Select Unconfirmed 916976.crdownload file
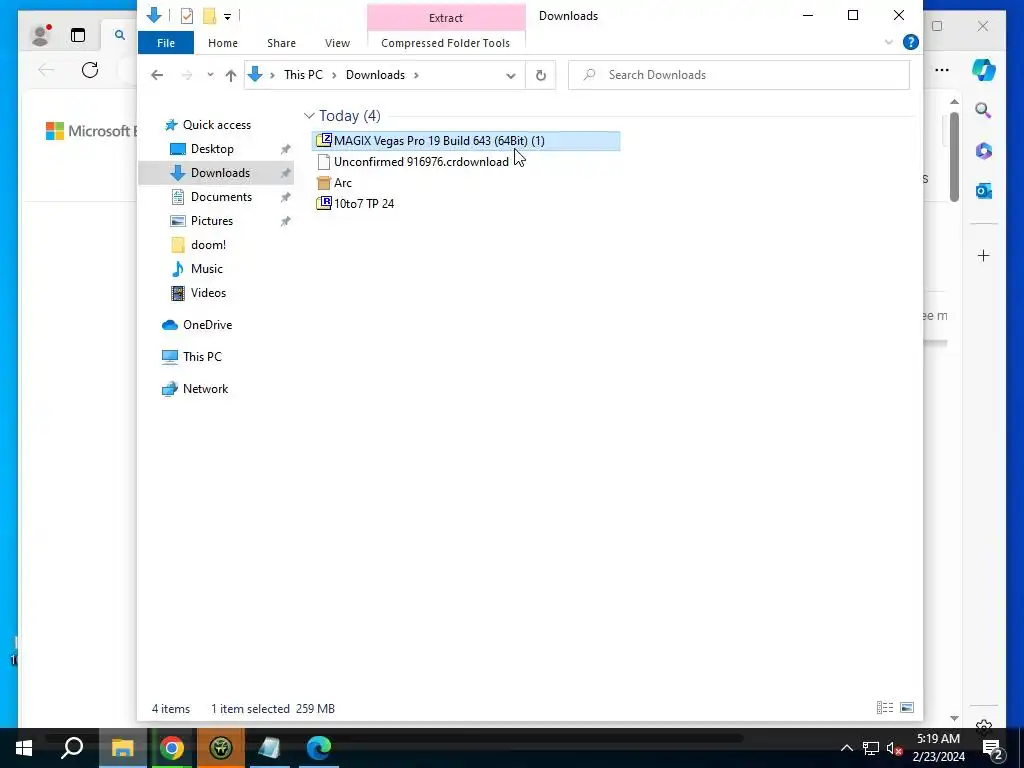This screenshot has height=768, width=1024. pyautogui.click(x=421, y=161)
